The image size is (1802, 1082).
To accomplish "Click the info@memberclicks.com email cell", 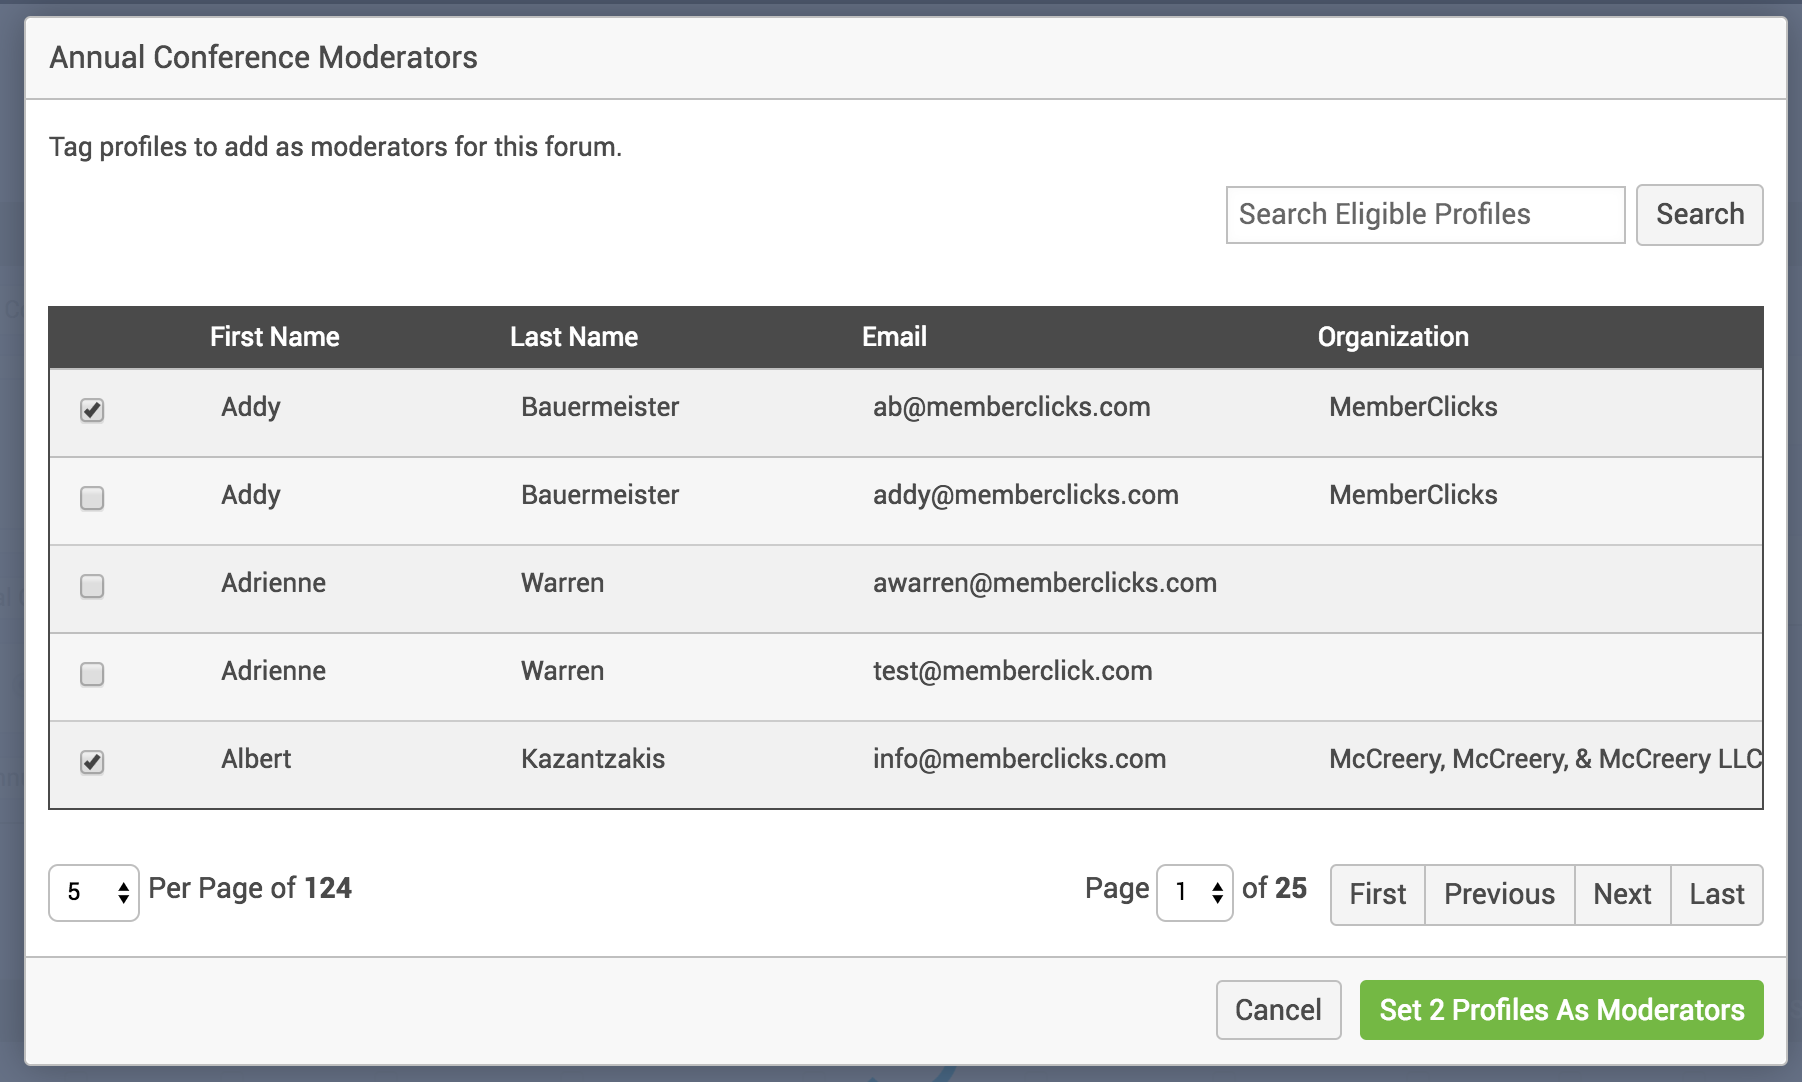I will tap(1019, 759).
